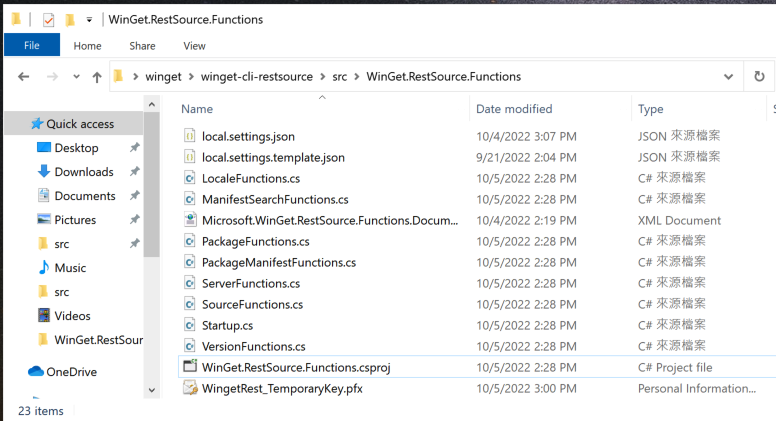Click the pin icon next to Downloads
The height and width of the screenshot is (421, 776).
[x=135, y=171]
